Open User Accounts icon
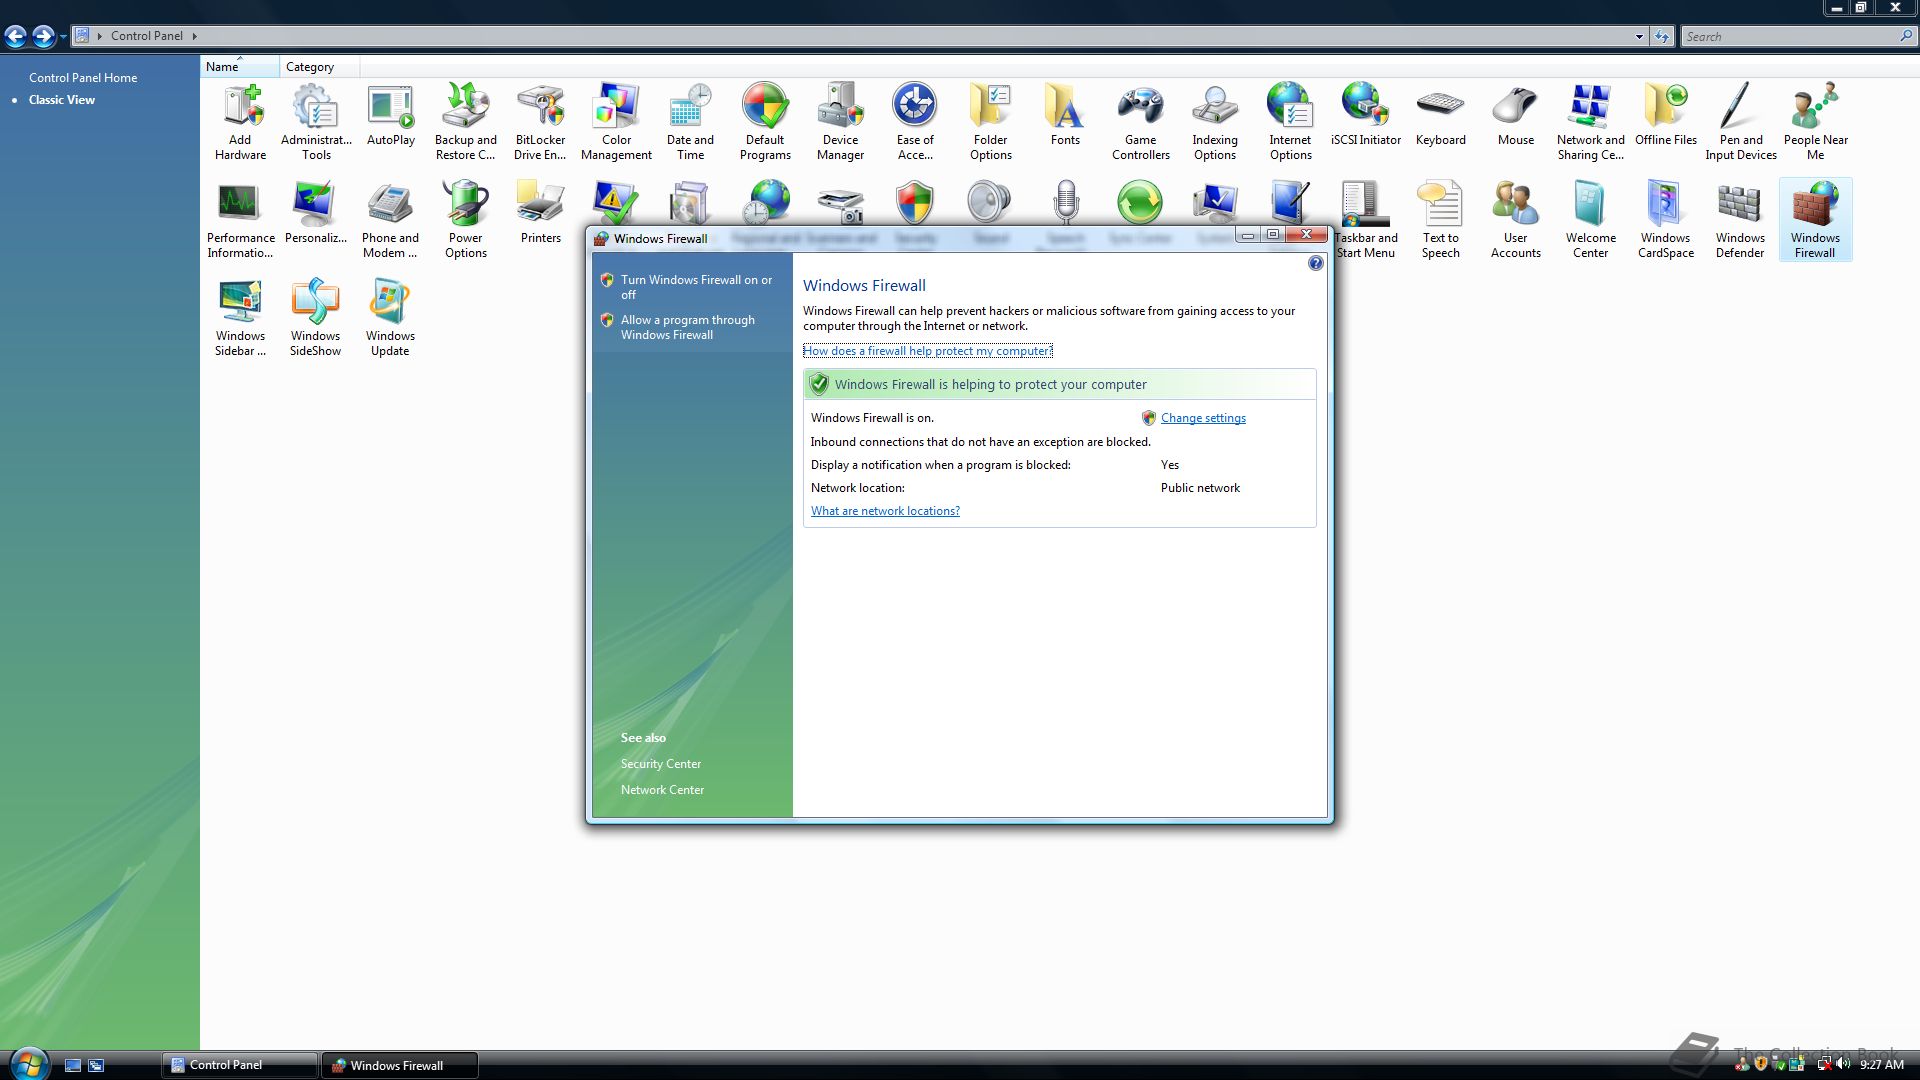 point(1516,219)
